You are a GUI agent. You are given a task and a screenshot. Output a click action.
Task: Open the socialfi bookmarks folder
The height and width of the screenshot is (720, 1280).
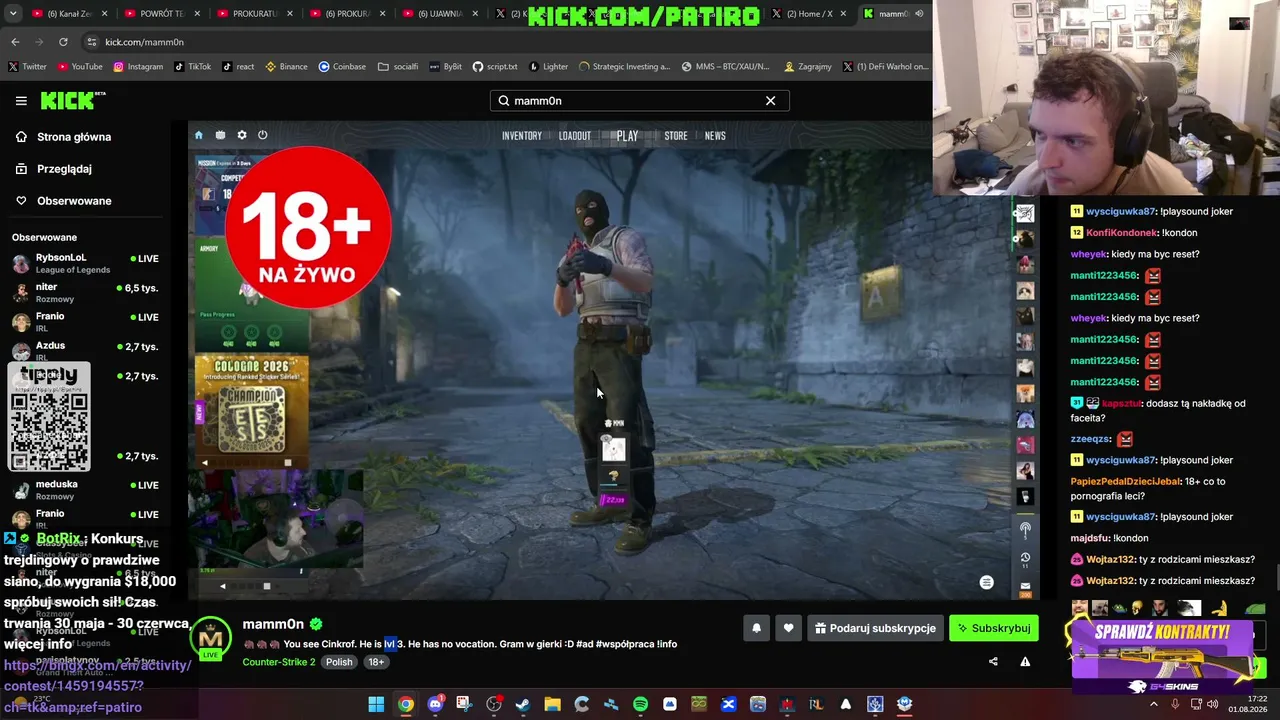click(x=398, y=67)
